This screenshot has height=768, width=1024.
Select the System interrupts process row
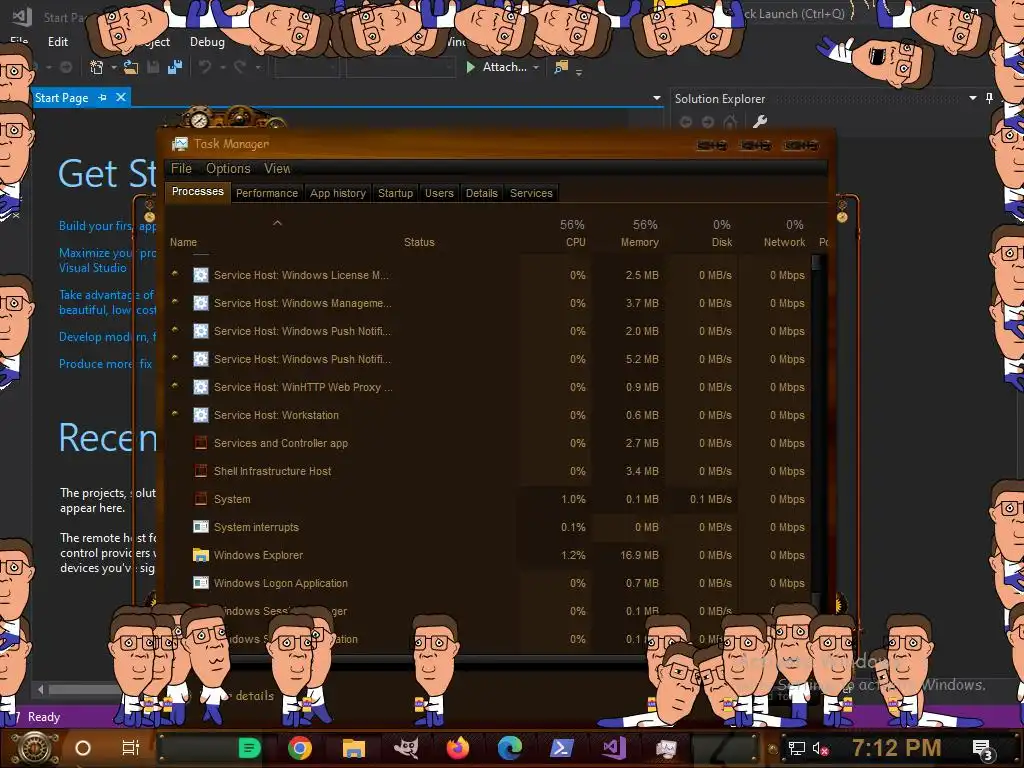[x=488, y=527]
